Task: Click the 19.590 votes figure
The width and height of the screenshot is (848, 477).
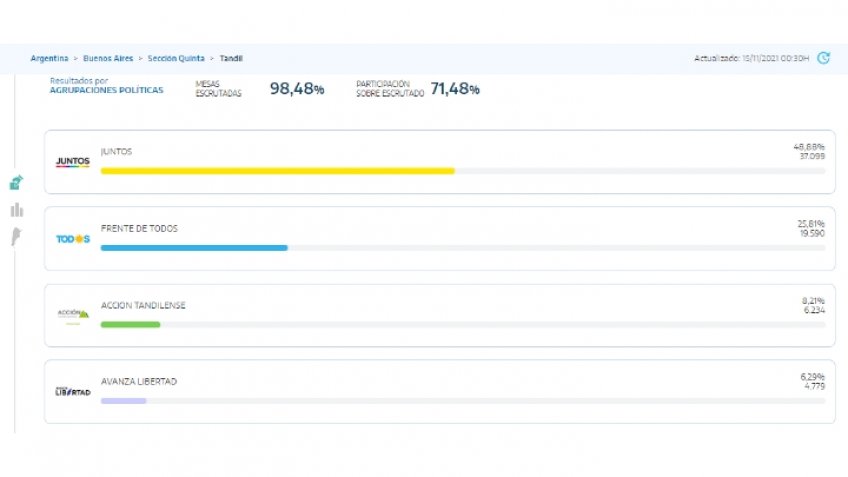Action: pos(812,234)
